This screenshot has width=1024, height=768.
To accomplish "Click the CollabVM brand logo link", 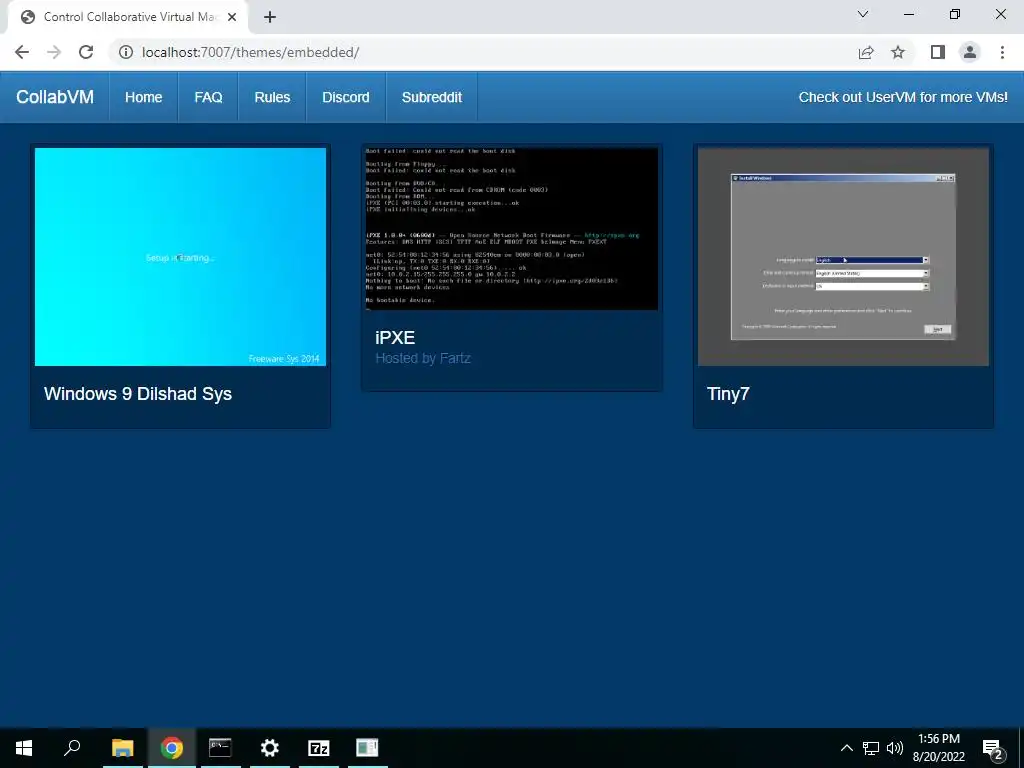I will 55,97.
